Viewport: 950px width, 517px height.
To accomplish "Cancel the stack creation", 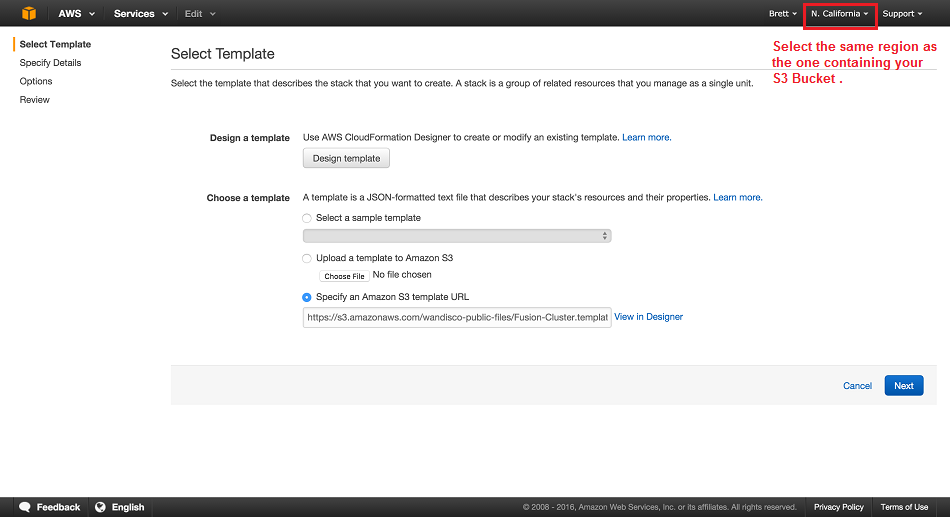I will pos(857,385).
